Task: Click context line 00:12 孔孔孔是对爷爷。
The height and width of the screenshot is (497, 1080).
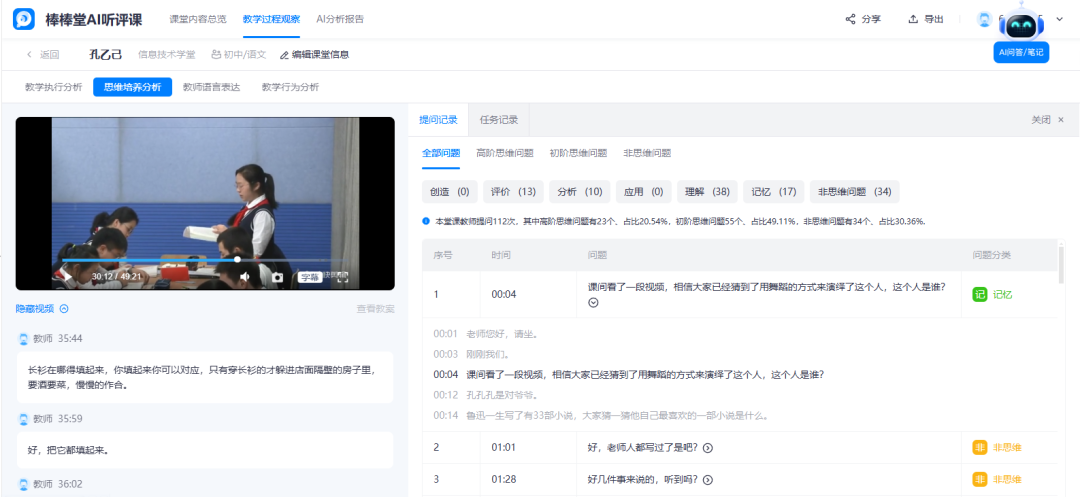Action: coord(485,395)
